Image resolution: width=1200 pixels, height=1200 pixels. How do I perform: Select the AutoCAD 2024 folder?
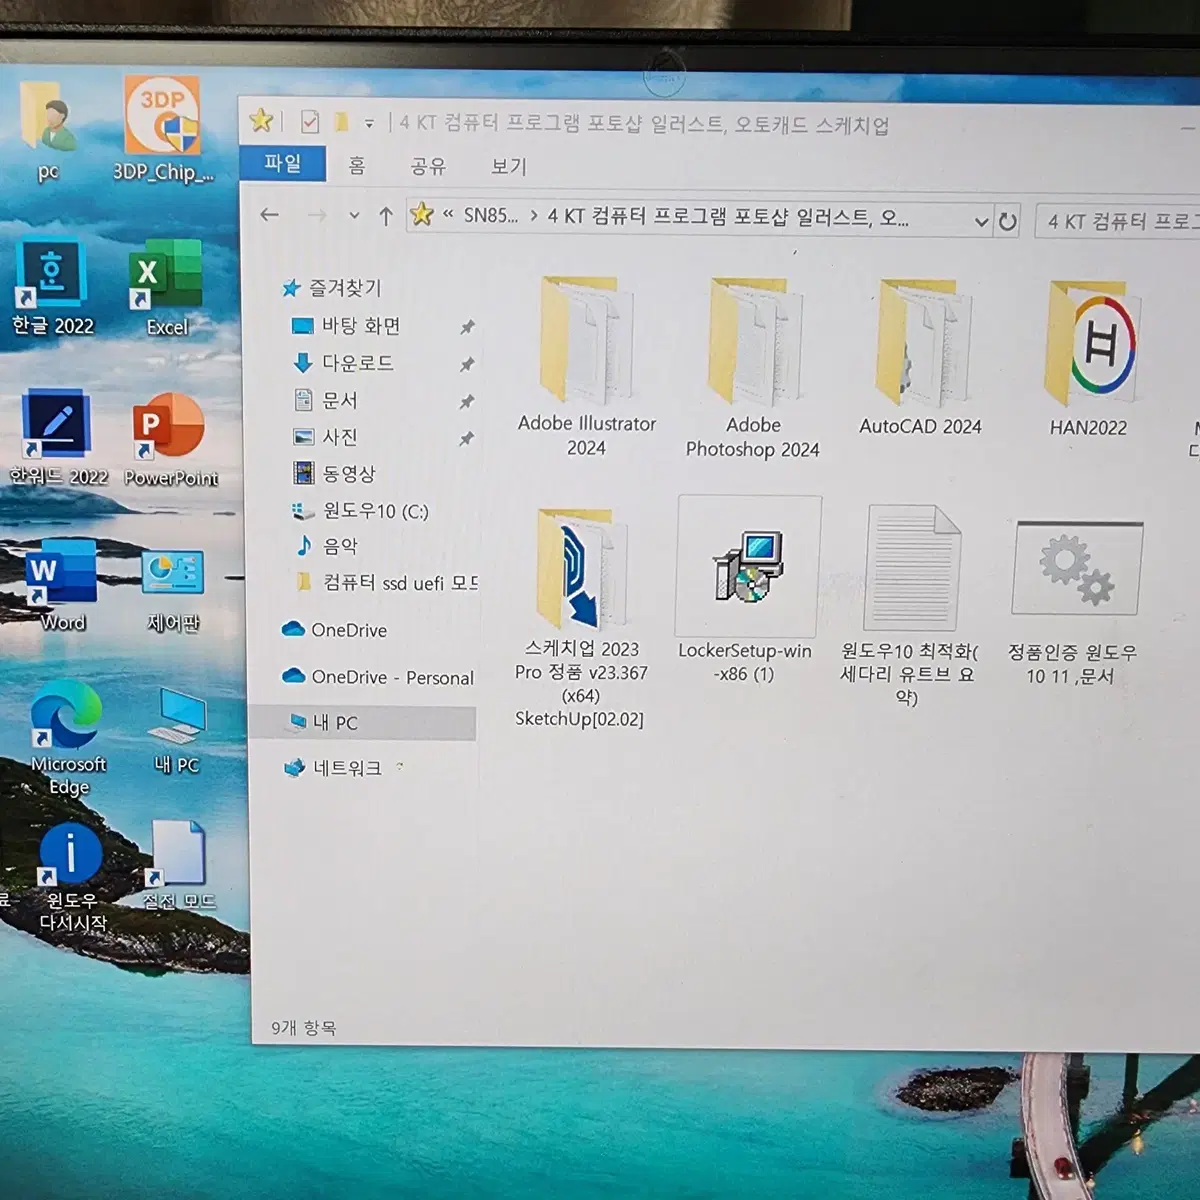click(x=920, y=358)
